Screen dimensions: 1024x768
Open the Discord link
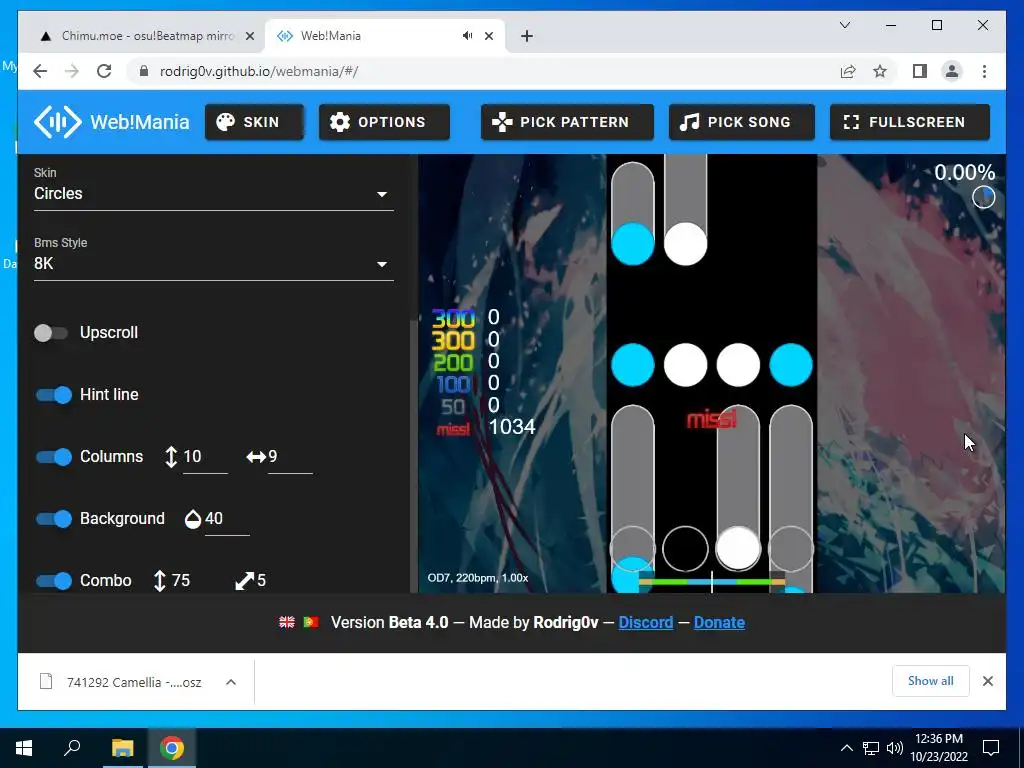(x=645, y=622)
